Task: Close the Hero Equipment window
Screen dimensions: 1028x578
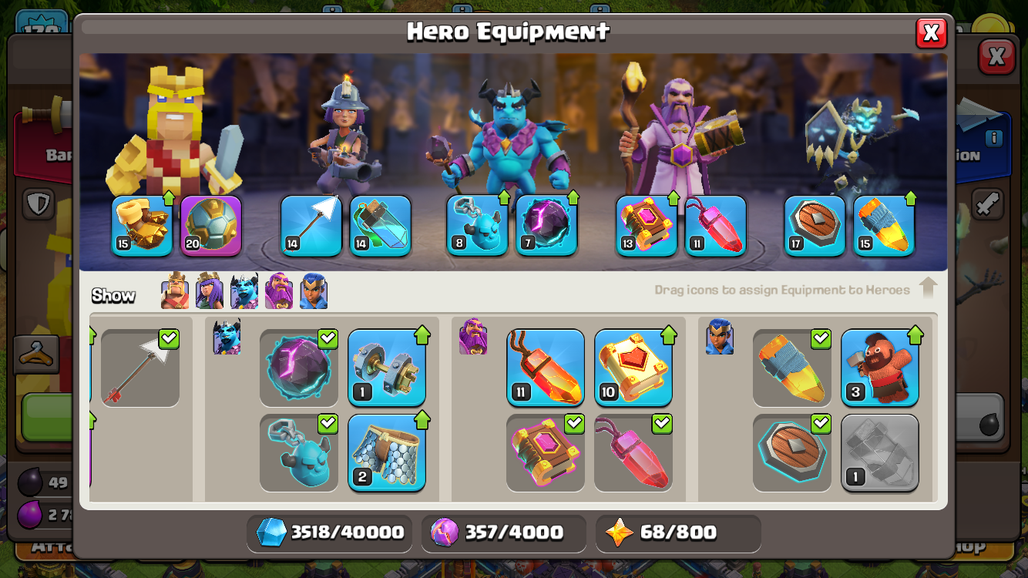Action: [931, 33]
